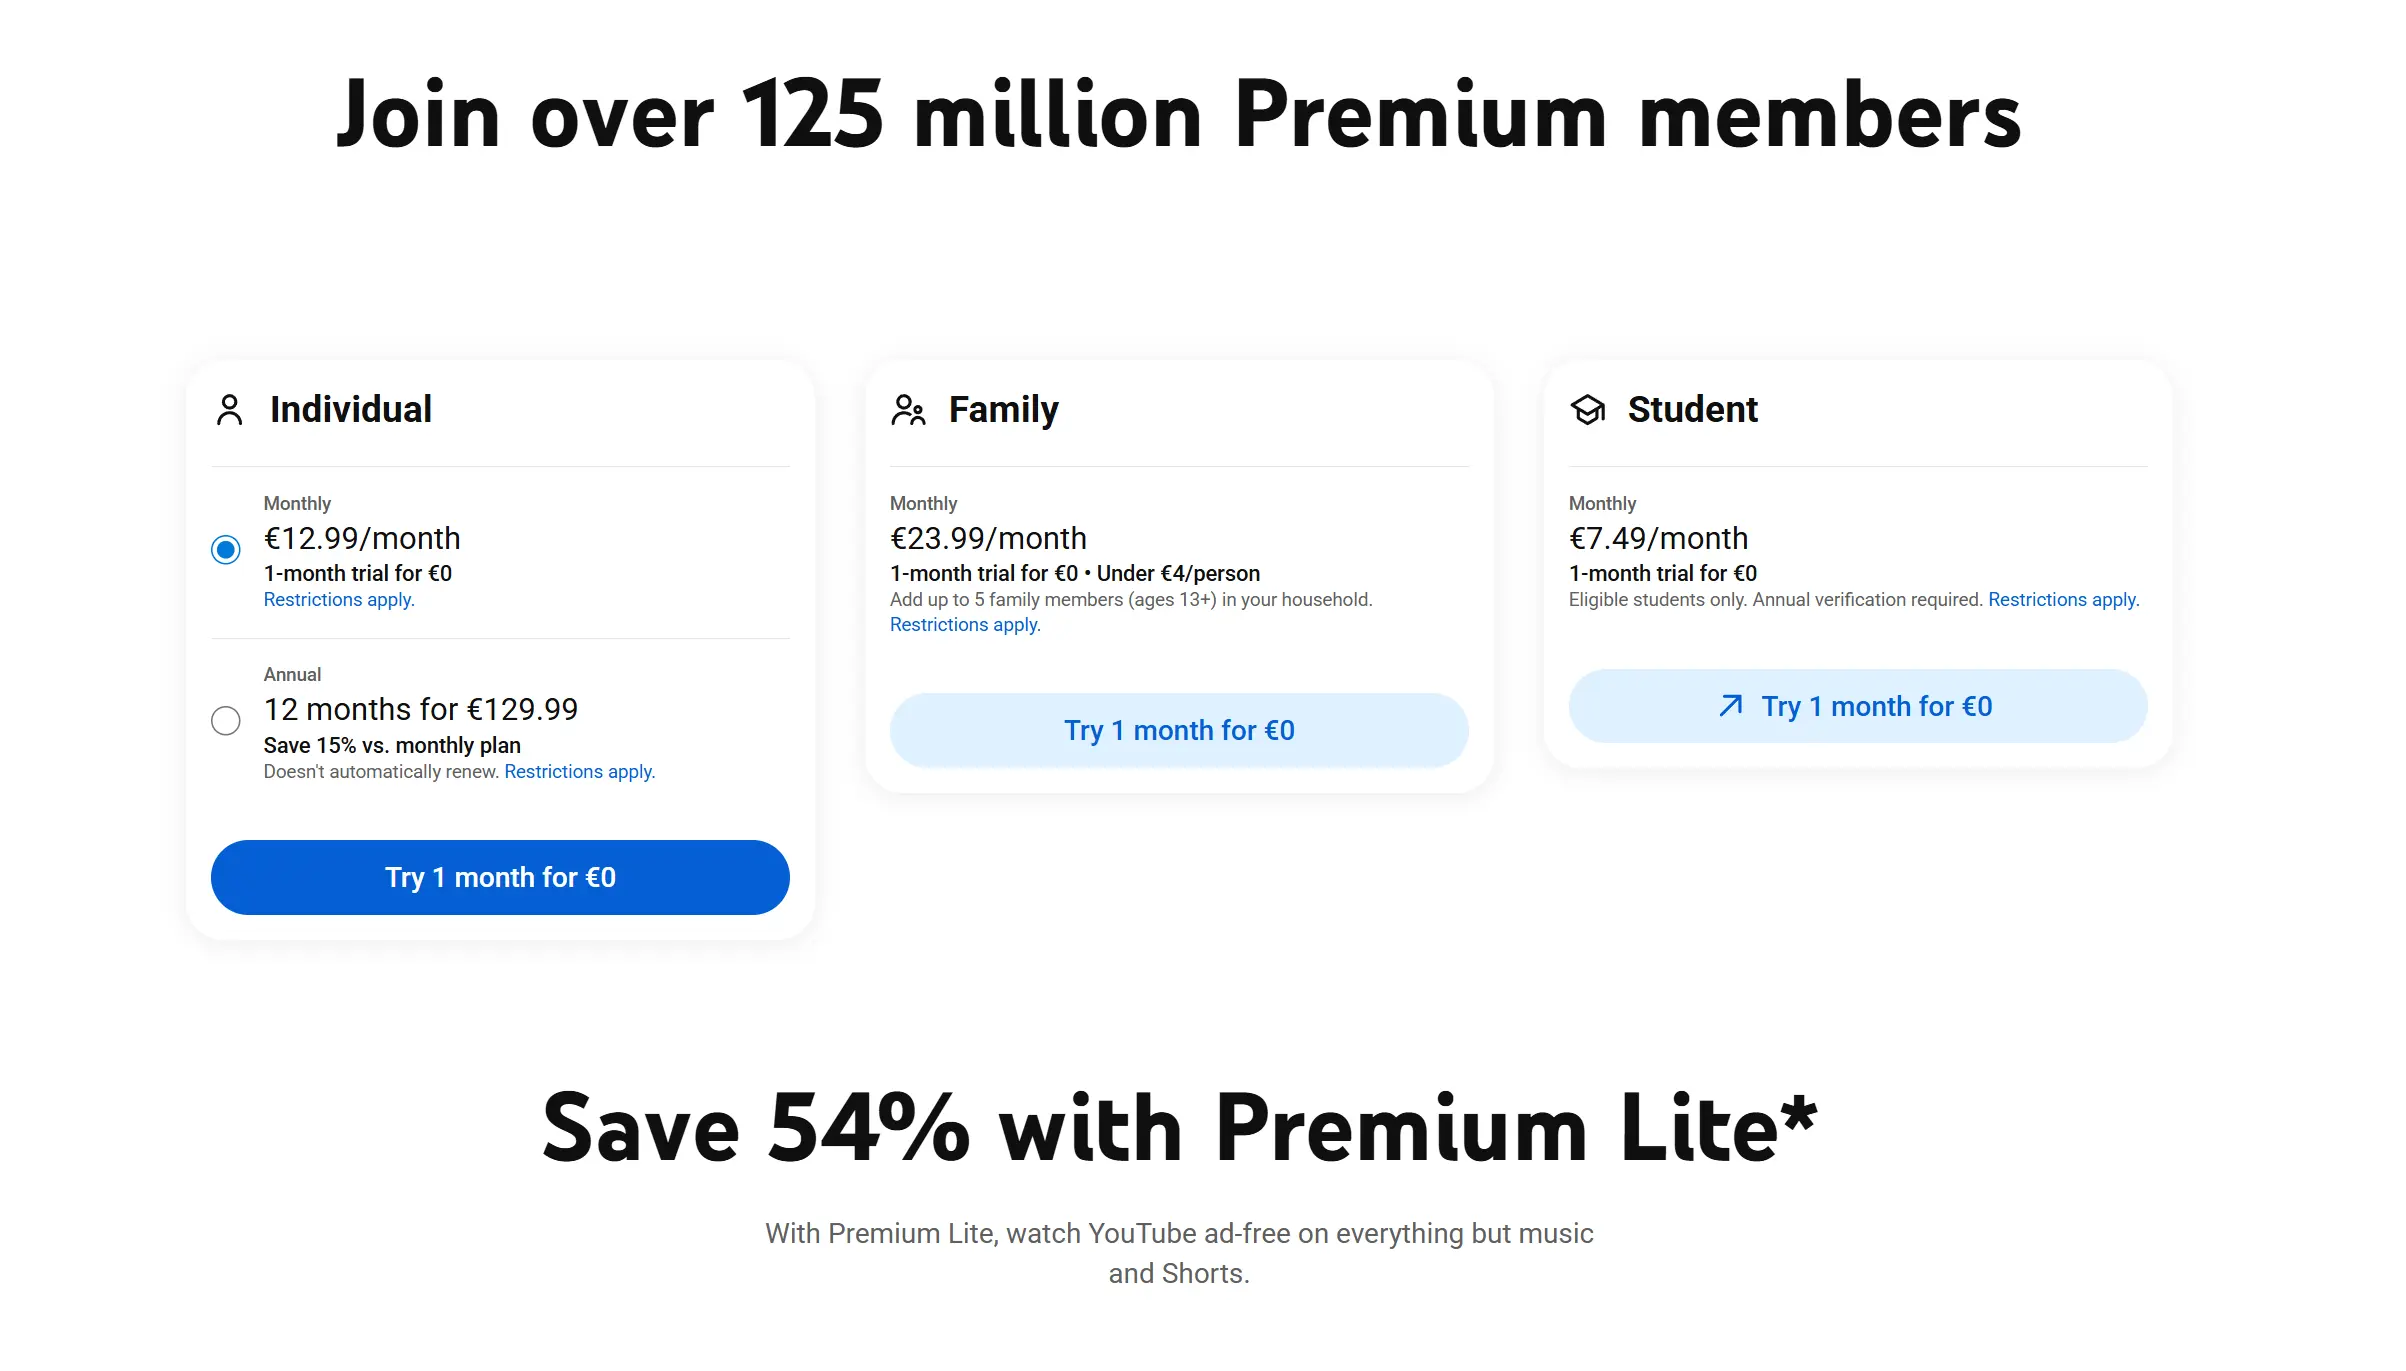Click the Individual plan person icon

point(229,410)
